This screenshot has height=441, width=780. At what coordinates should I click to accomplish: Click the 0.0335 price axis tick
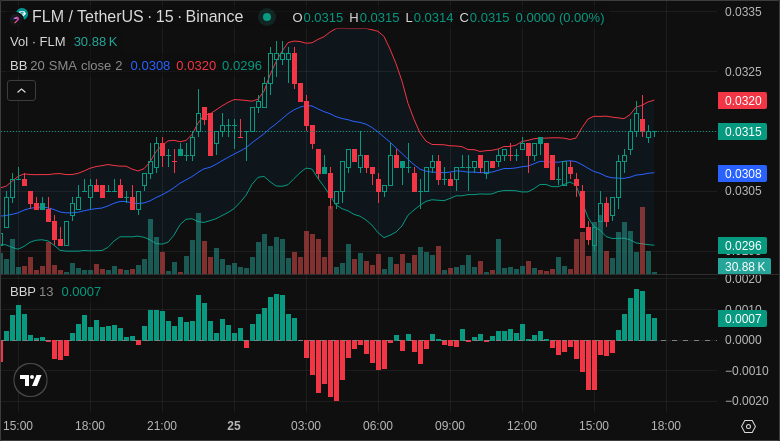[x=743, y=11]
